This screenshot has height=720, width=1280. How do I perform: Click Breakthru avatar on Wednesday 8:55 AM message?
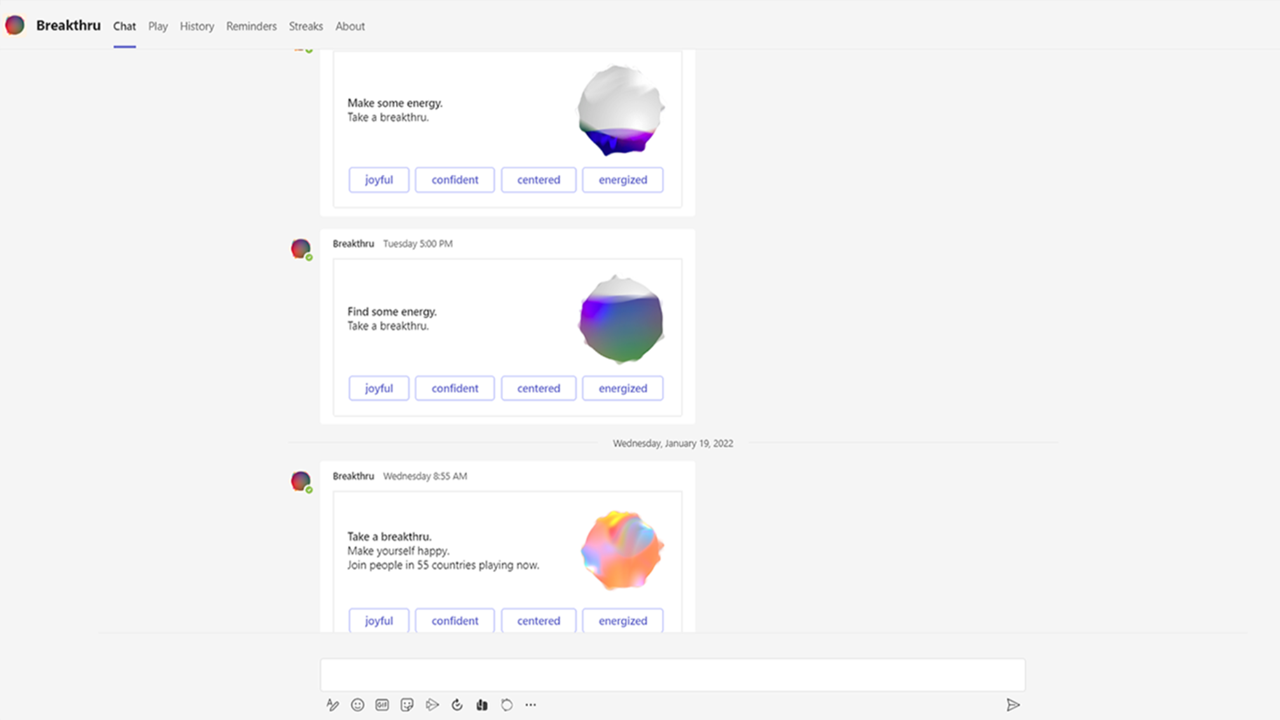301,481
